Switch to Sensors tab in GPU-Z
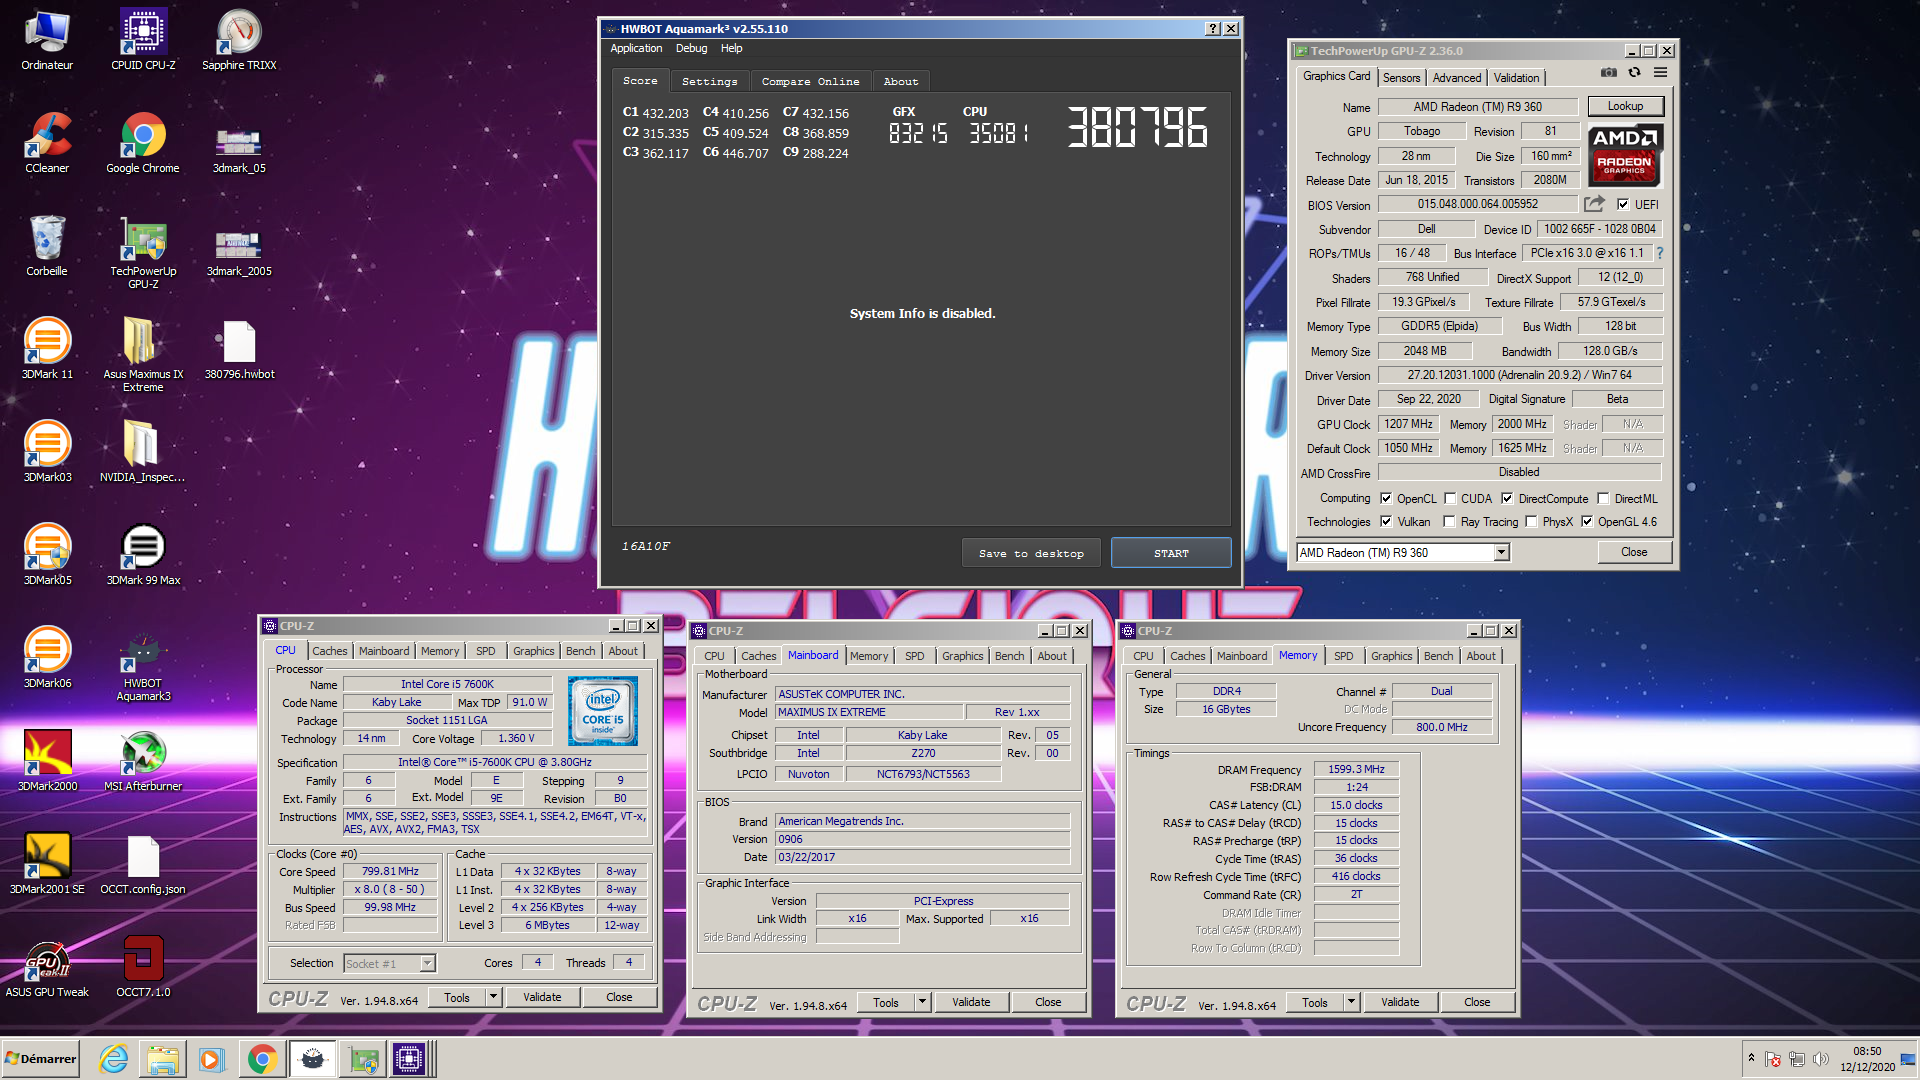This screenshot has width=1920, height=1080. coord(1401,77)
